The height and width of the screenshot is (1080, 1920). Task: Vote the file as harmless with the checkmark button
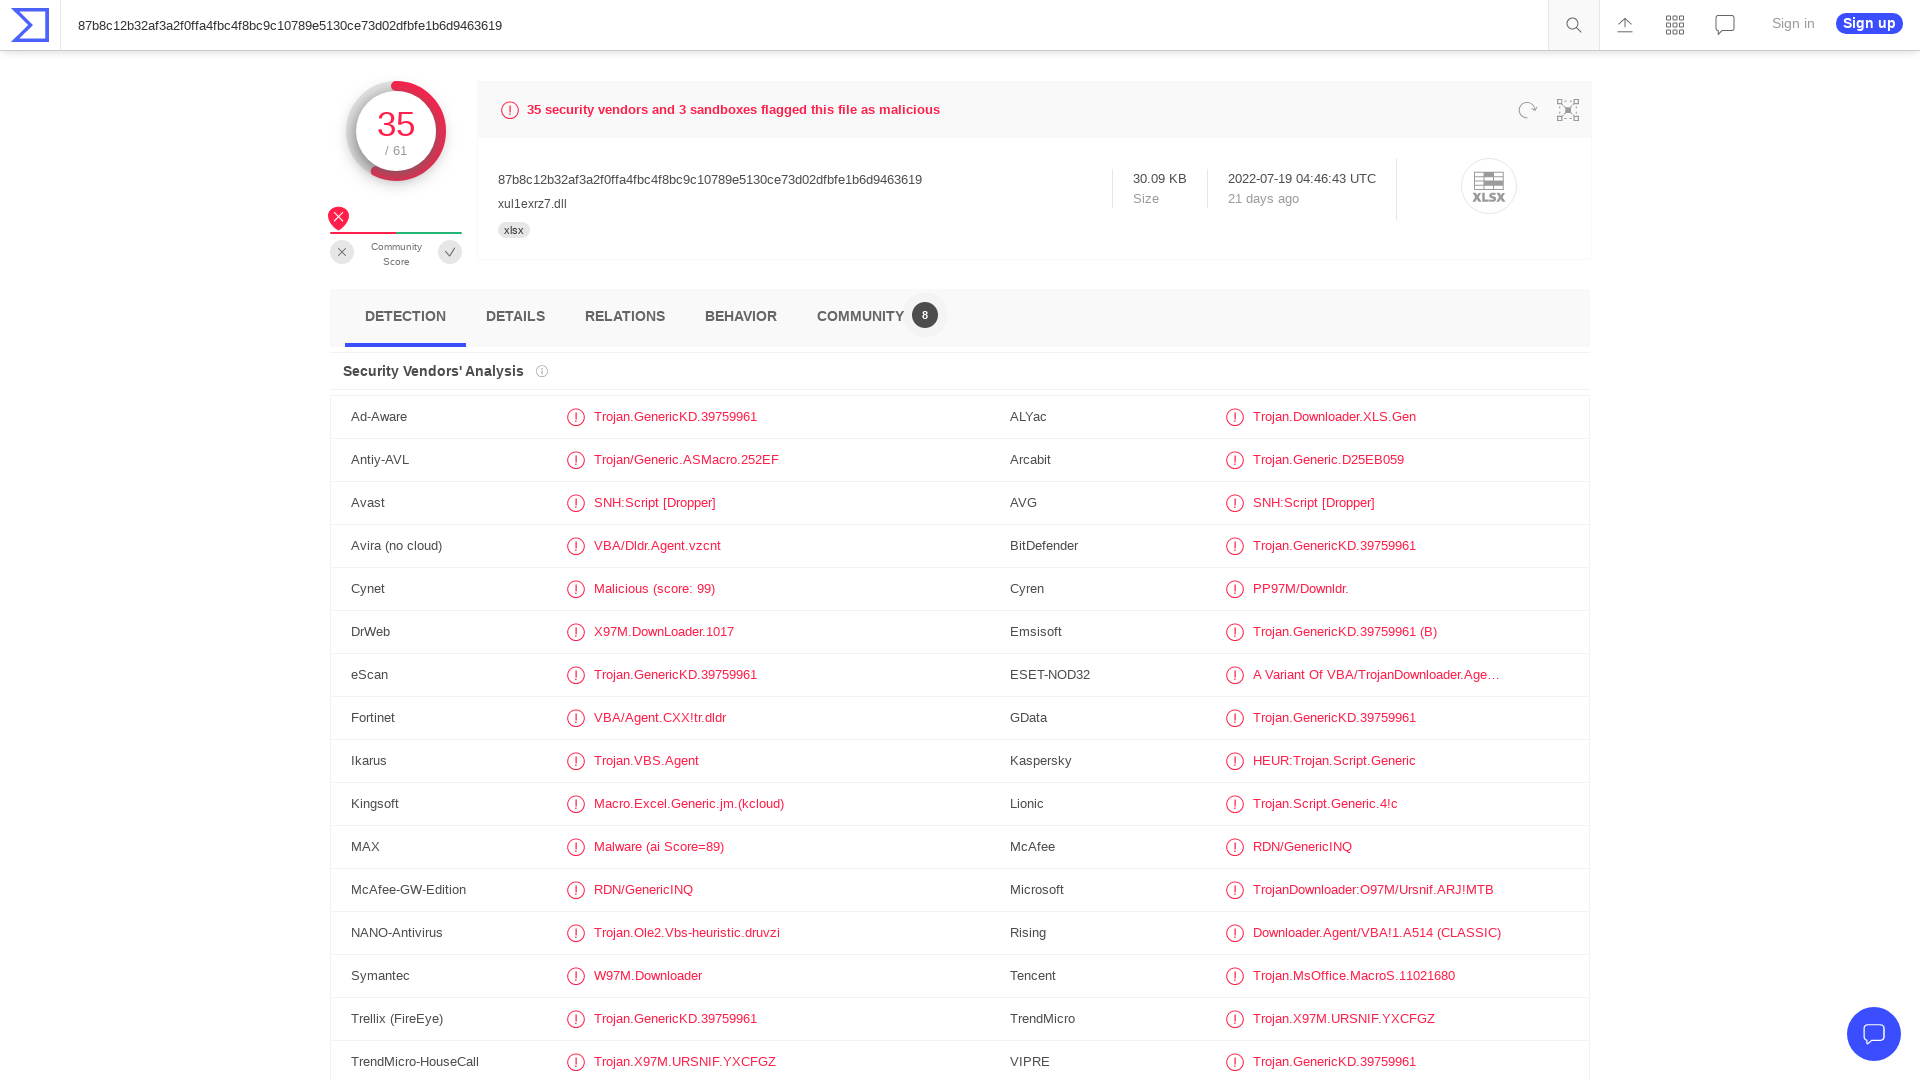coord(449,252)
